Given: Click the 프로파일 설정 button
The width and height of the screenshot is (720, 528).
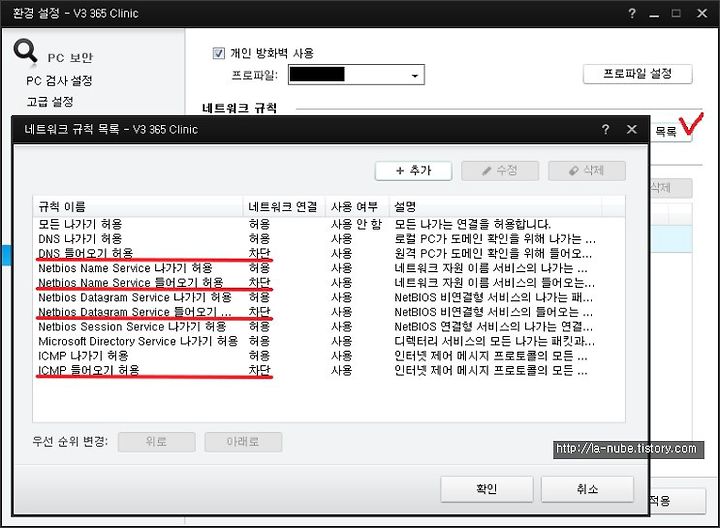Looking at the screenshot, I should [x=637, y=74].
